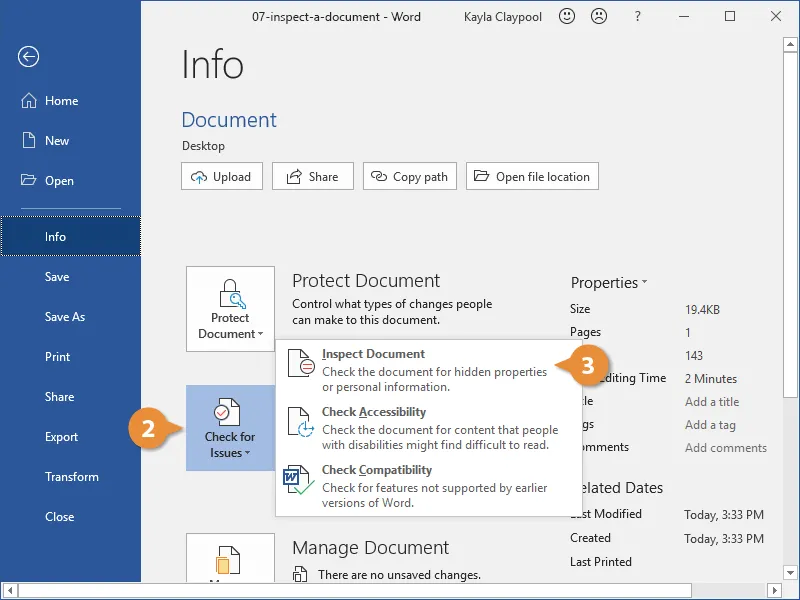
Task: Open the Print tab in sidebar
Action: pyautogui.click(x=58, y=357)
